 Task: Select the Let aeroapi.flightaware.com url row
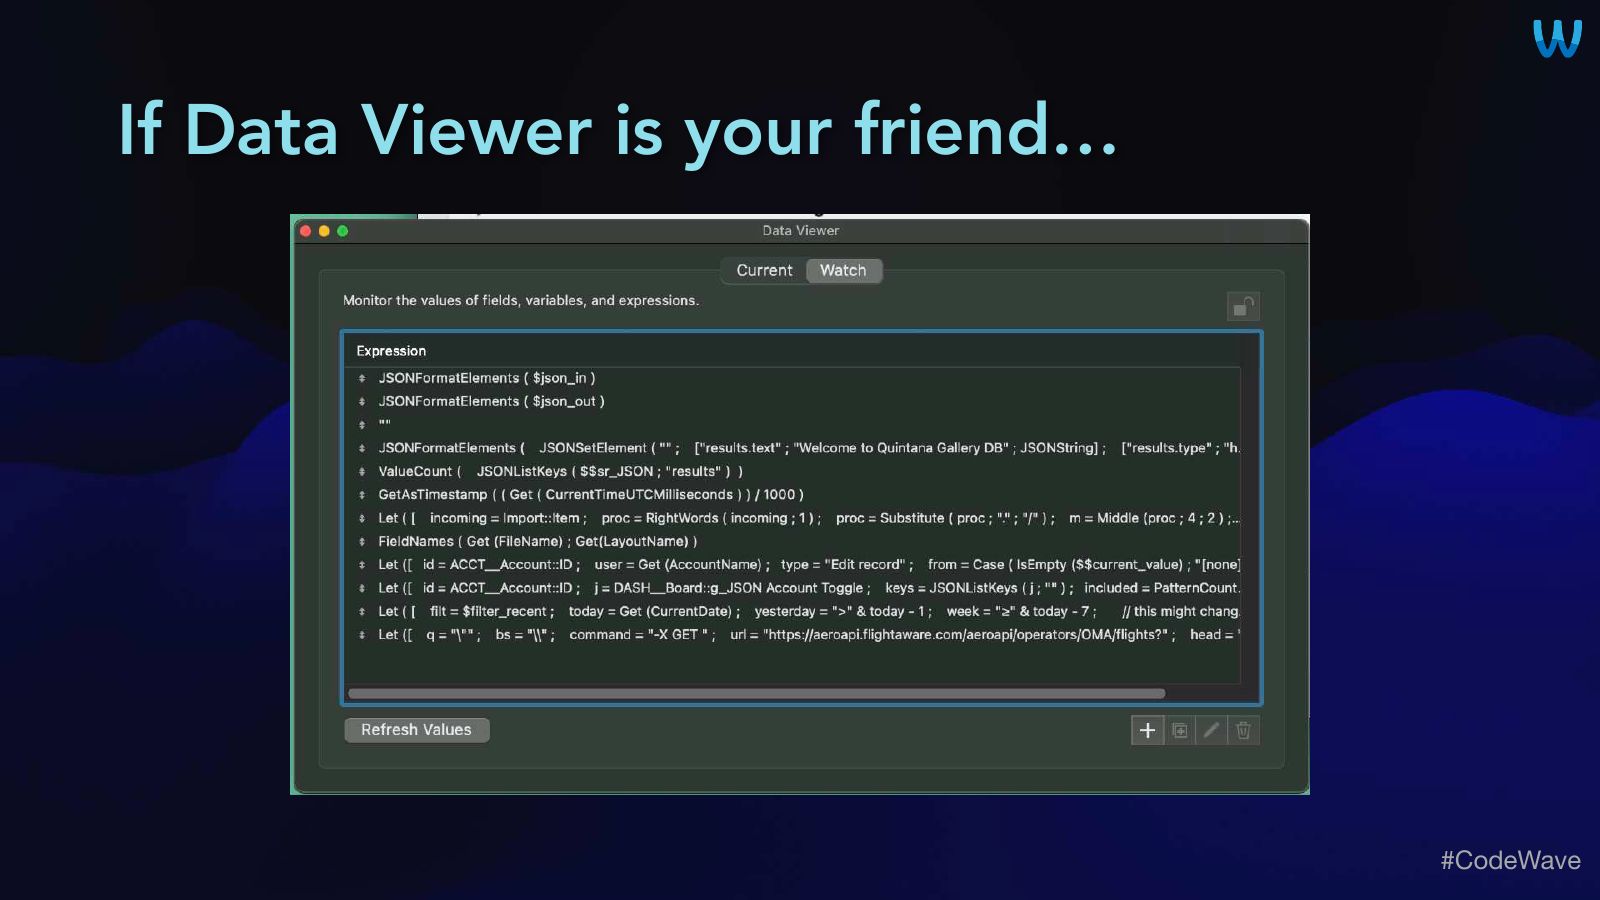click(793, 635)
